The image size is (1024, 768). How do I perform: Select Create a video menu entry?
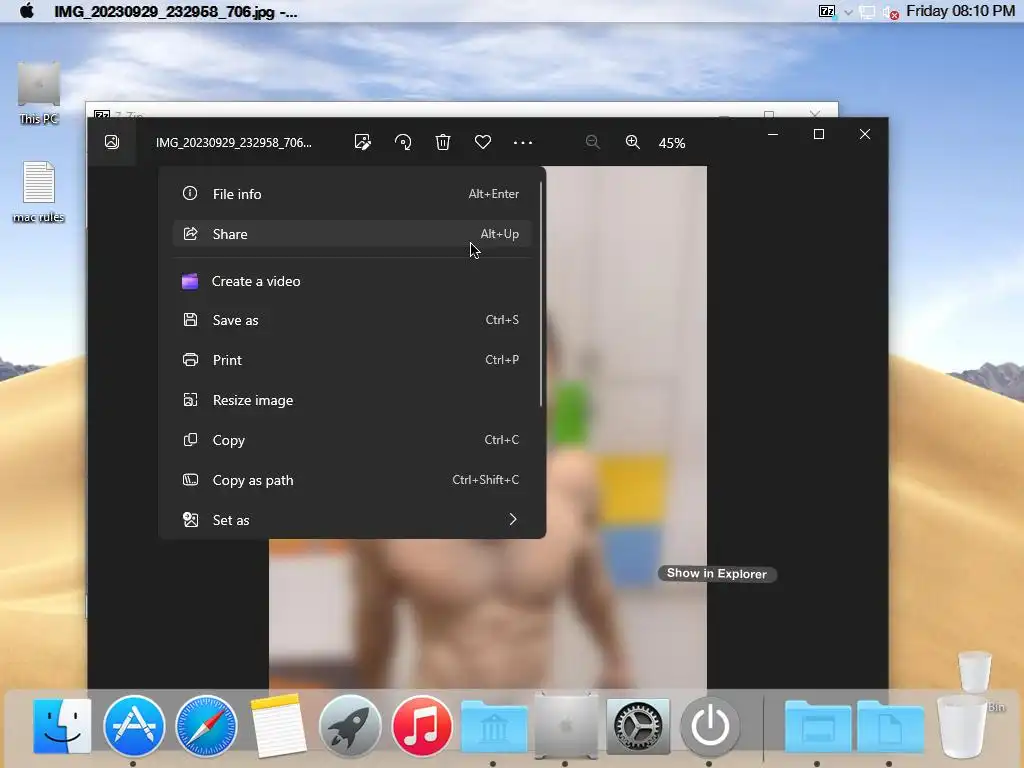[351, 281]
